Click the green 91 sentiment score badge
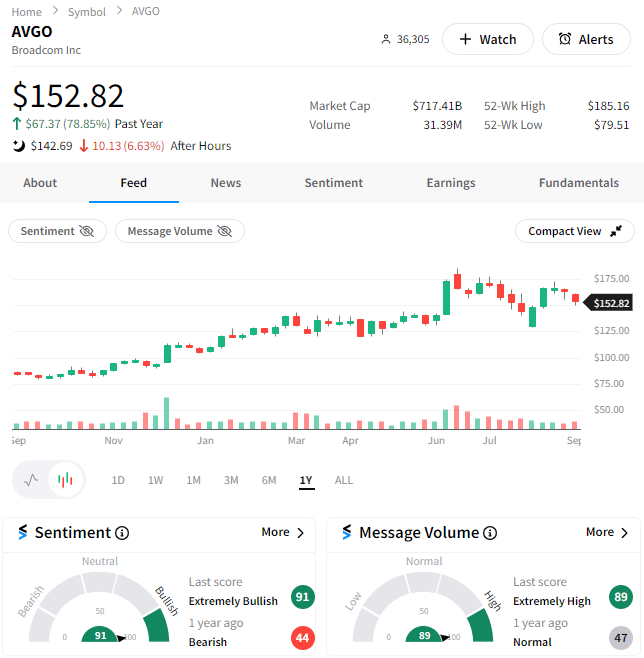 click(302, 597)
